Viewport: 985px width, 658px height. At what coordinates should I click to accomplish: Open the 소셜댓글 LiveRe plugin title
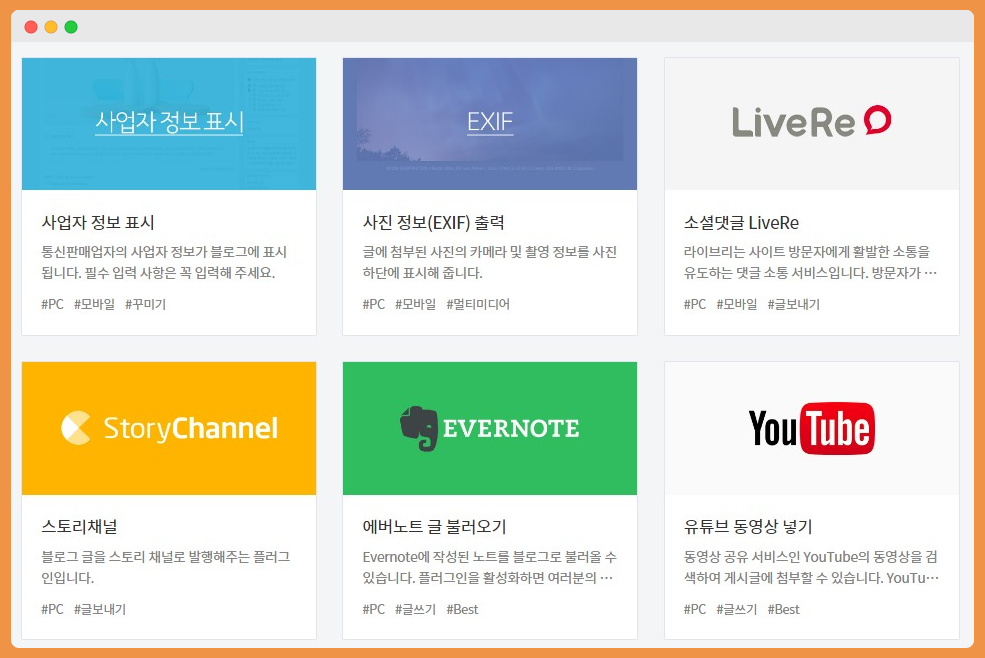741,222
